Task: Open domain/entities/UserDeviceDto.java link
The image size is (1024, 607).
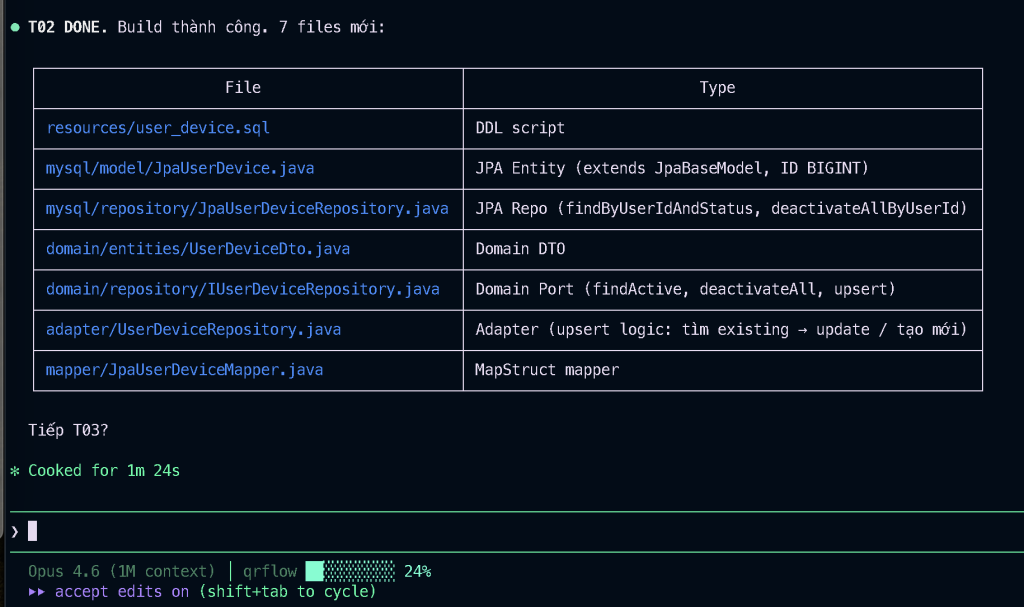Action: (198, 248)
